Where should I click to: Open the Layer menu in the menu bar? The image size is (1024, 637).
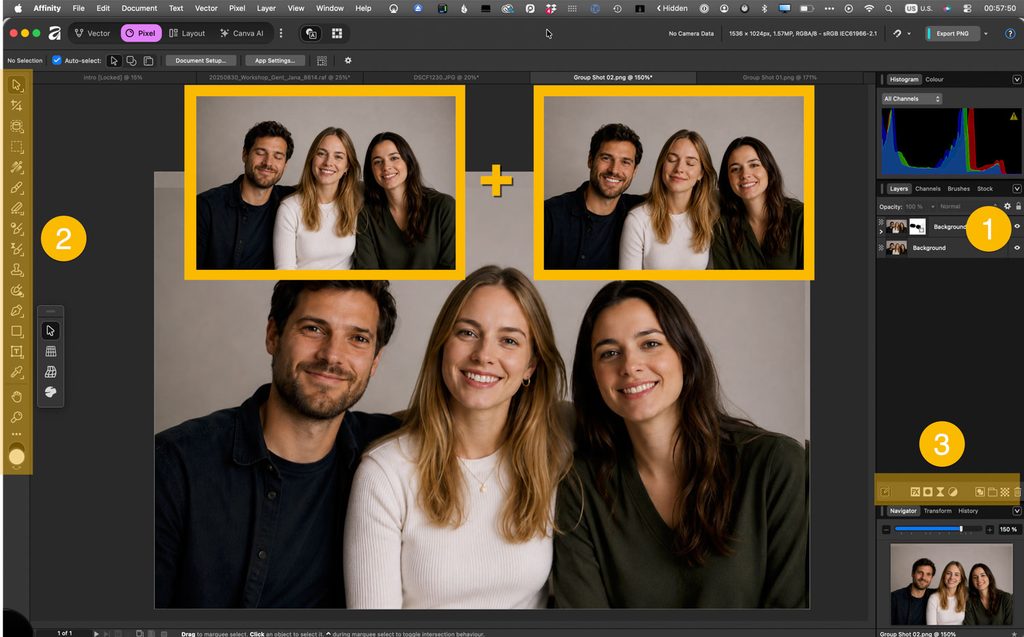(266, 8)
